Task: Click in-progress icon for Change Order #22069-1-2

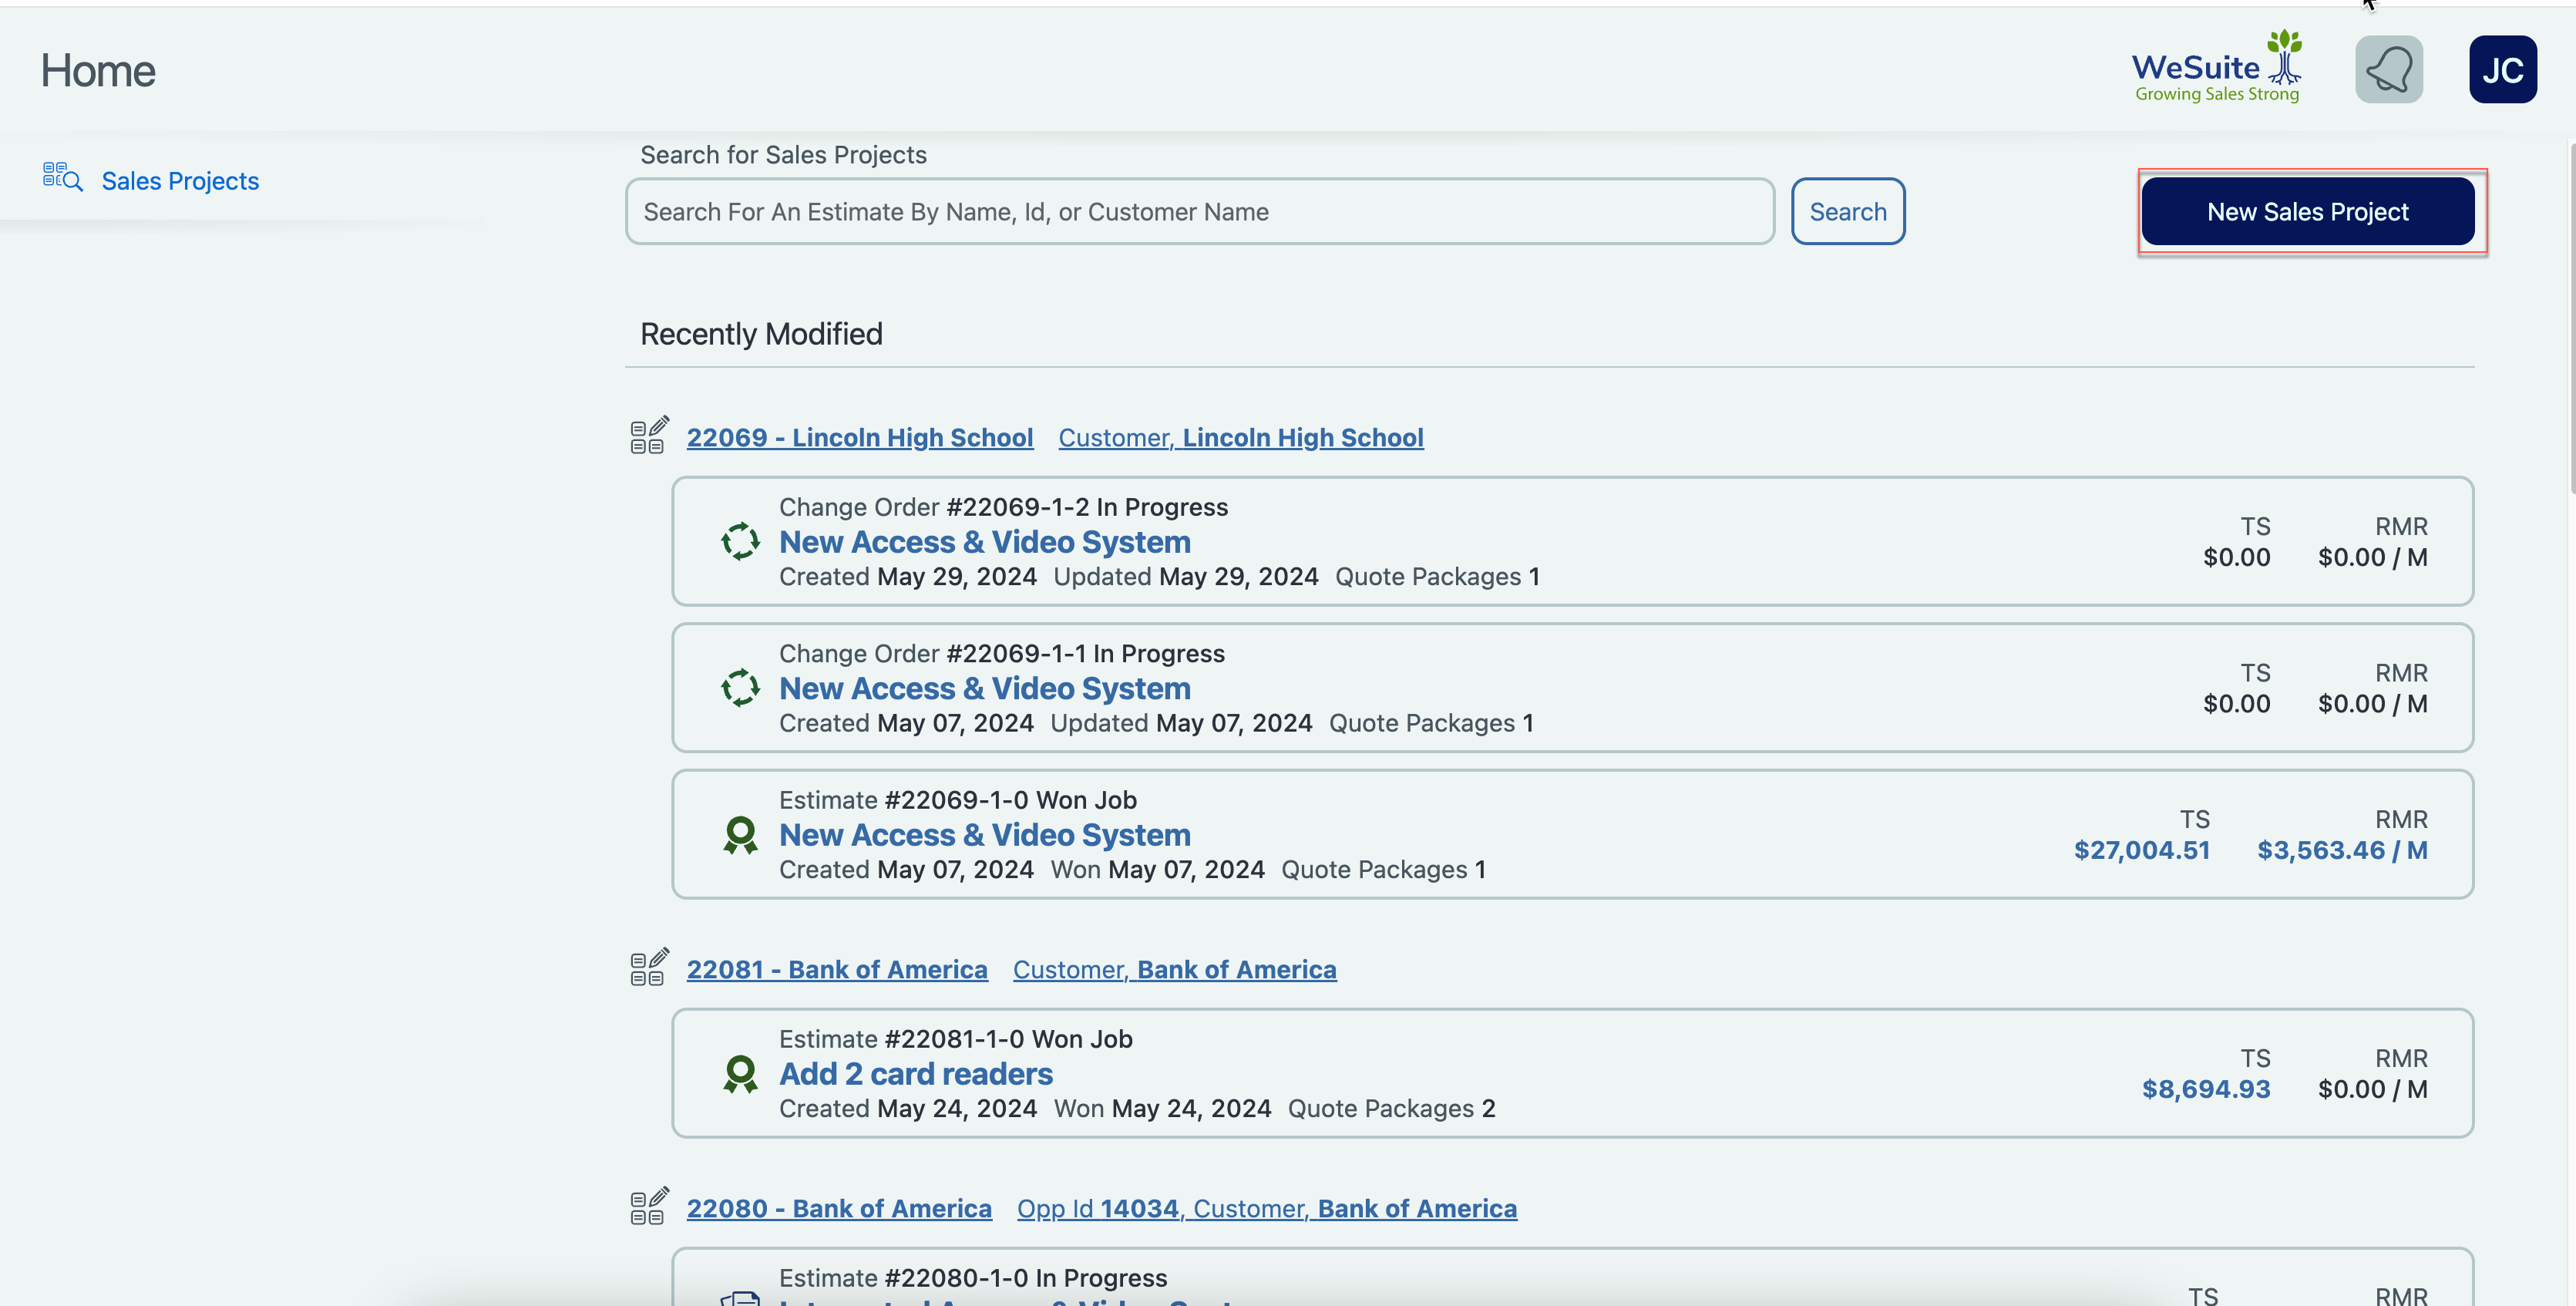Action: click(x=740, y=542)
